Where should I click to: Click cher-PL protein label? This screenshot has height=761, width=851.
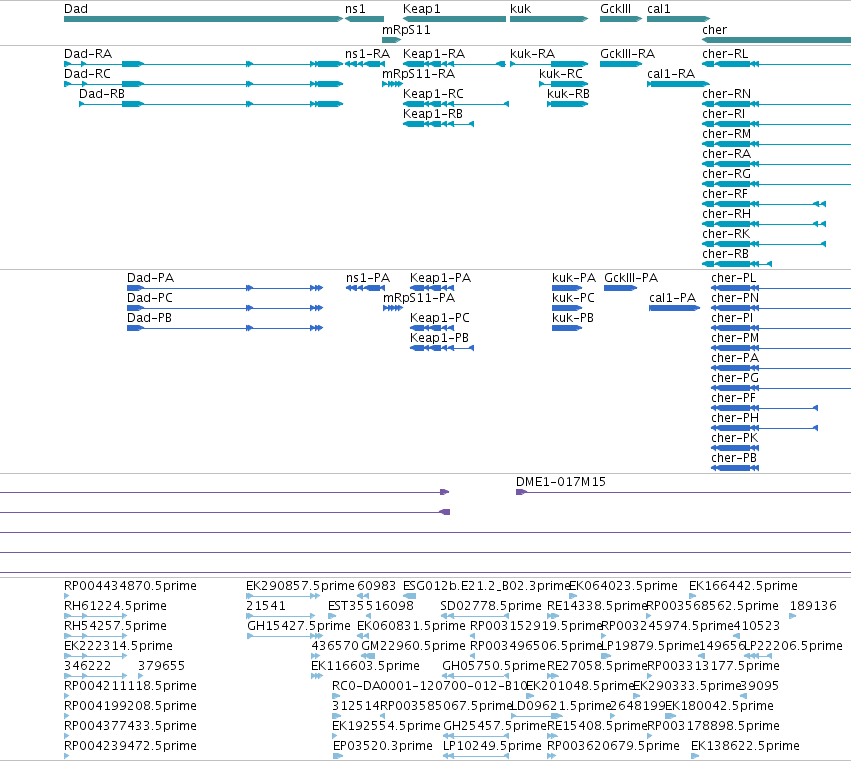[734, 278]
